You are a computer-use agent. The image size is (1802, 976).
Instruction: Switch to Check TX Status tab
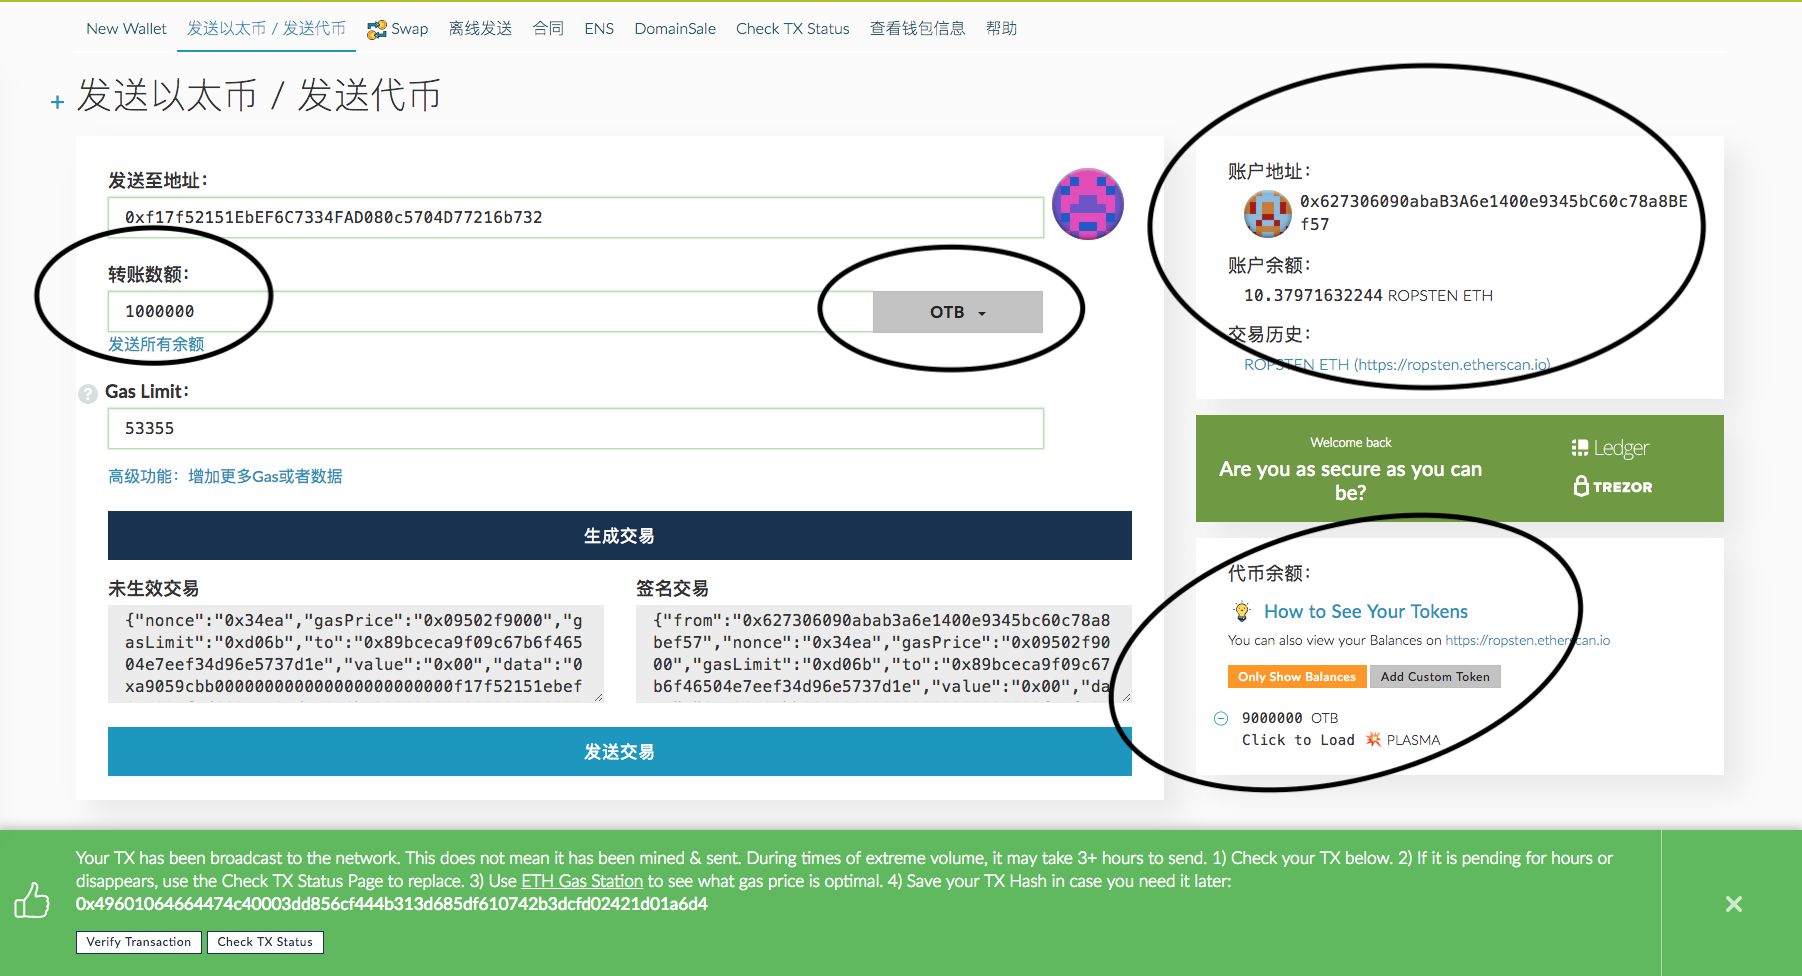pos(793,29)
